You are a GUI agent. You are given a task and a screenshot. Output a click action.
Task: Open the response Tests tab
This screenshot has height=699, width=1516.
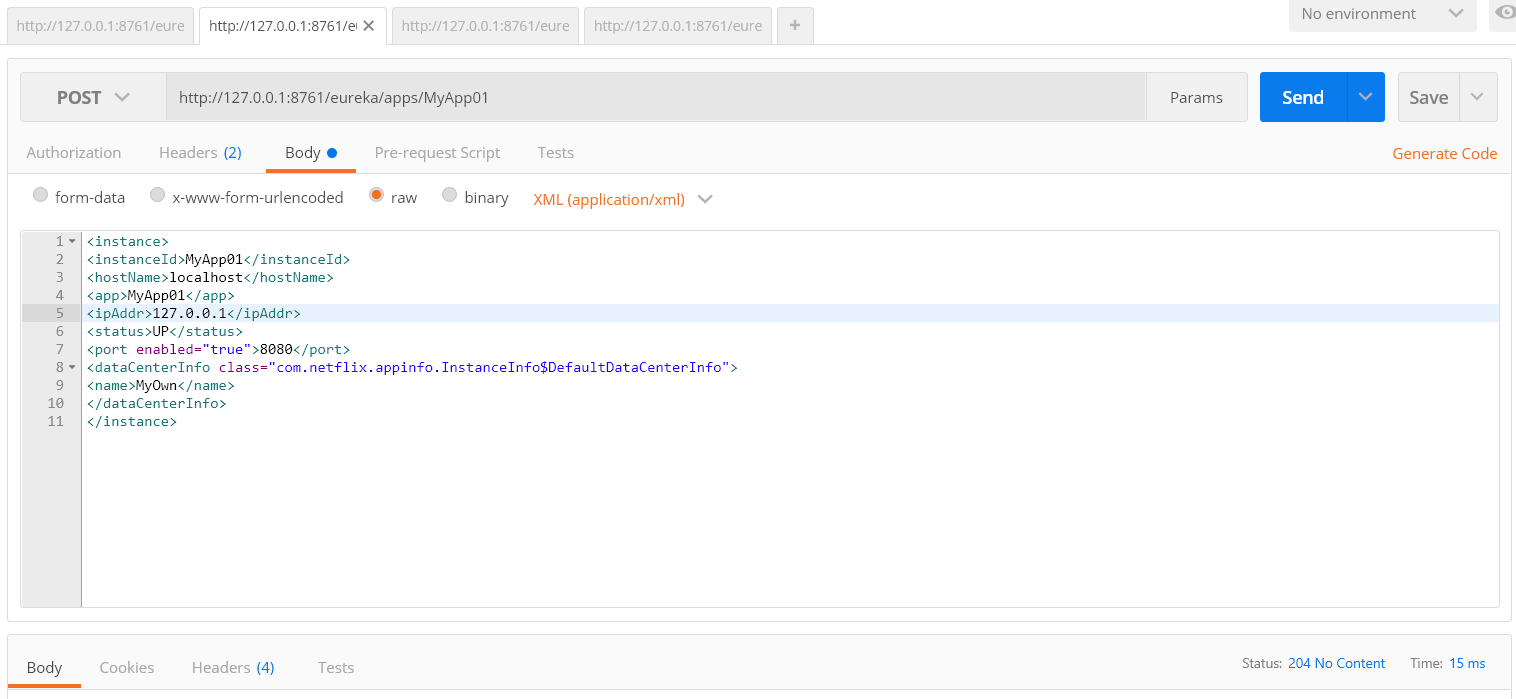(x=336, y=667)
